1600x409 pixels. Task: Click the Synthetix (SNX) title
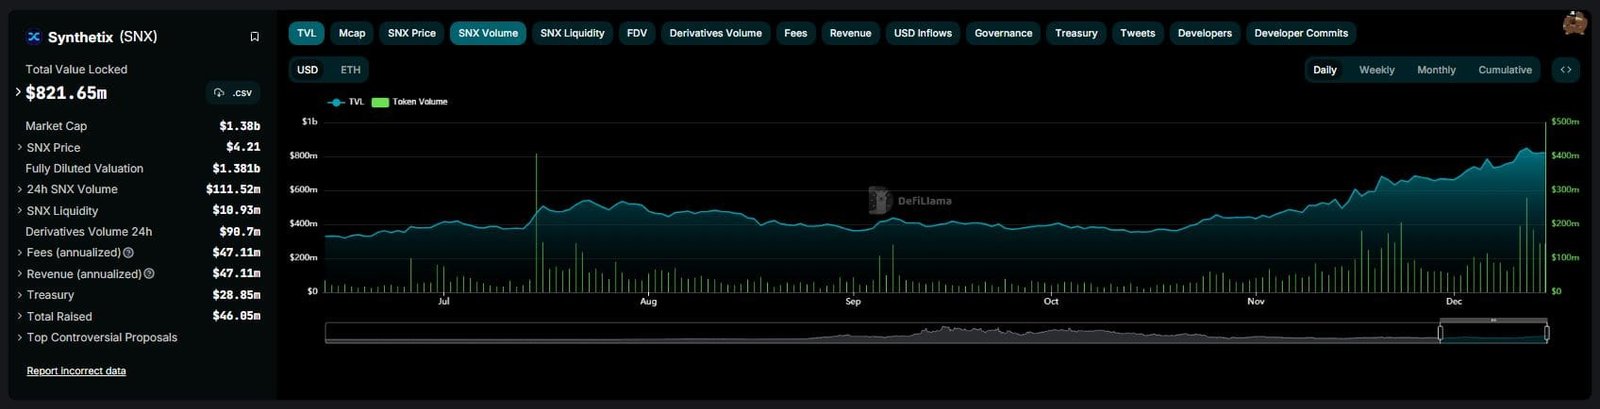coord(102,37)
